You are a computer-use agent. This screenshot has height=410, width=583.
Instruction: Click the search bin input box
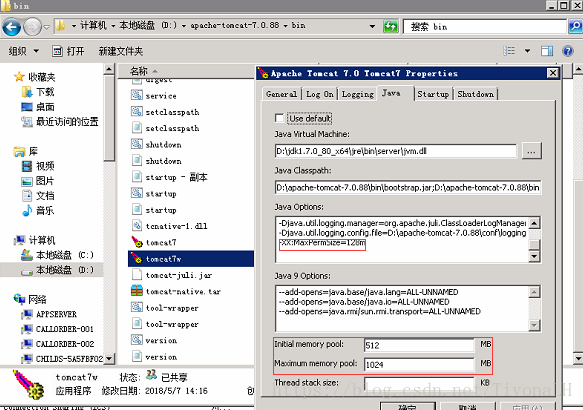pos(485,26)
